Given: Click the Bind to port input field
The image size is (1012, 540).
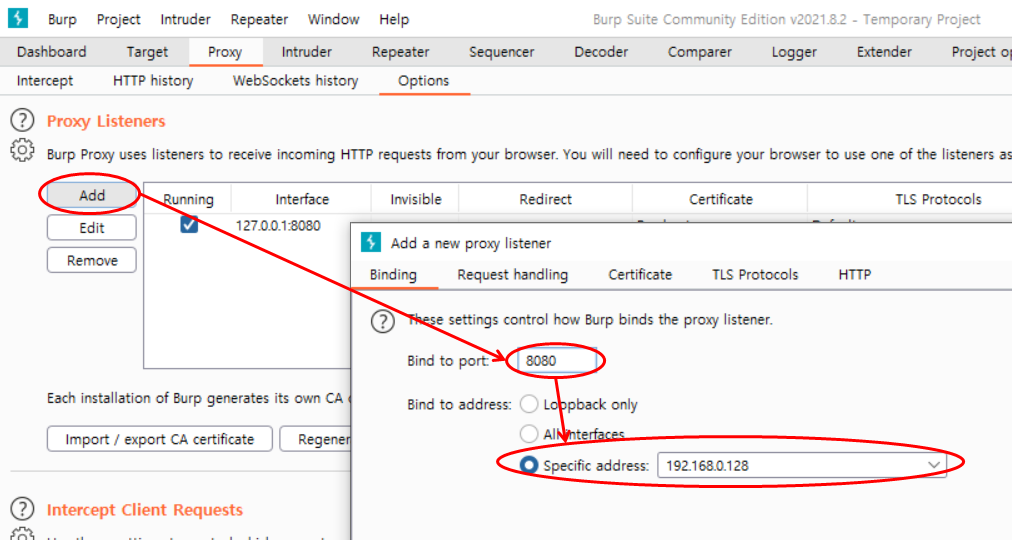Looking at the screenshot, I should tap(558, 360).
